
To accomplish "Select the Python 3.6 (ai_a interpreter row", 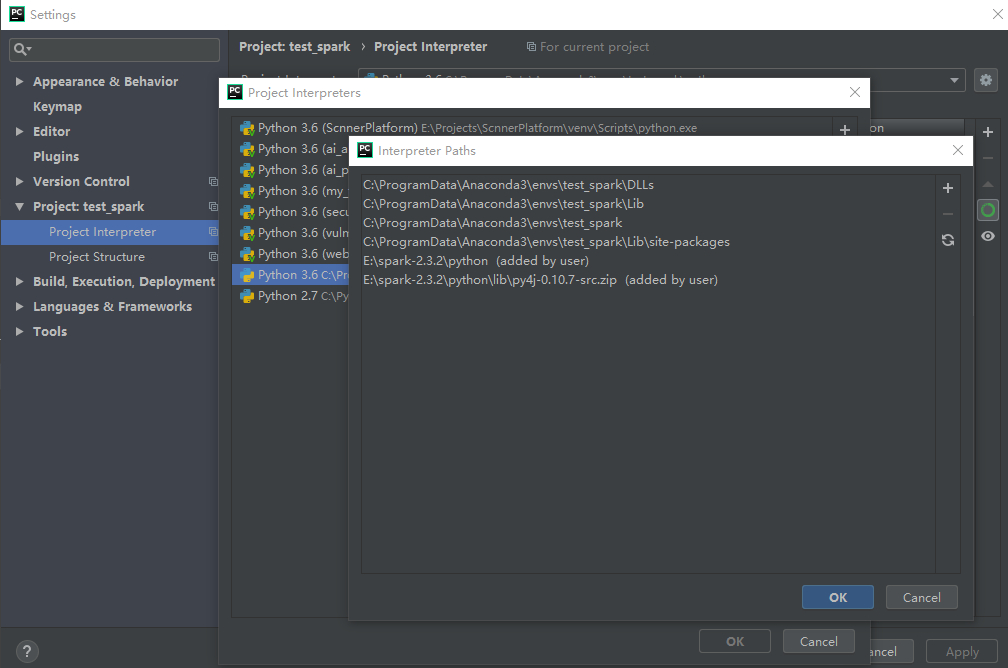I will pyautogui.click(x=291, y=149).
